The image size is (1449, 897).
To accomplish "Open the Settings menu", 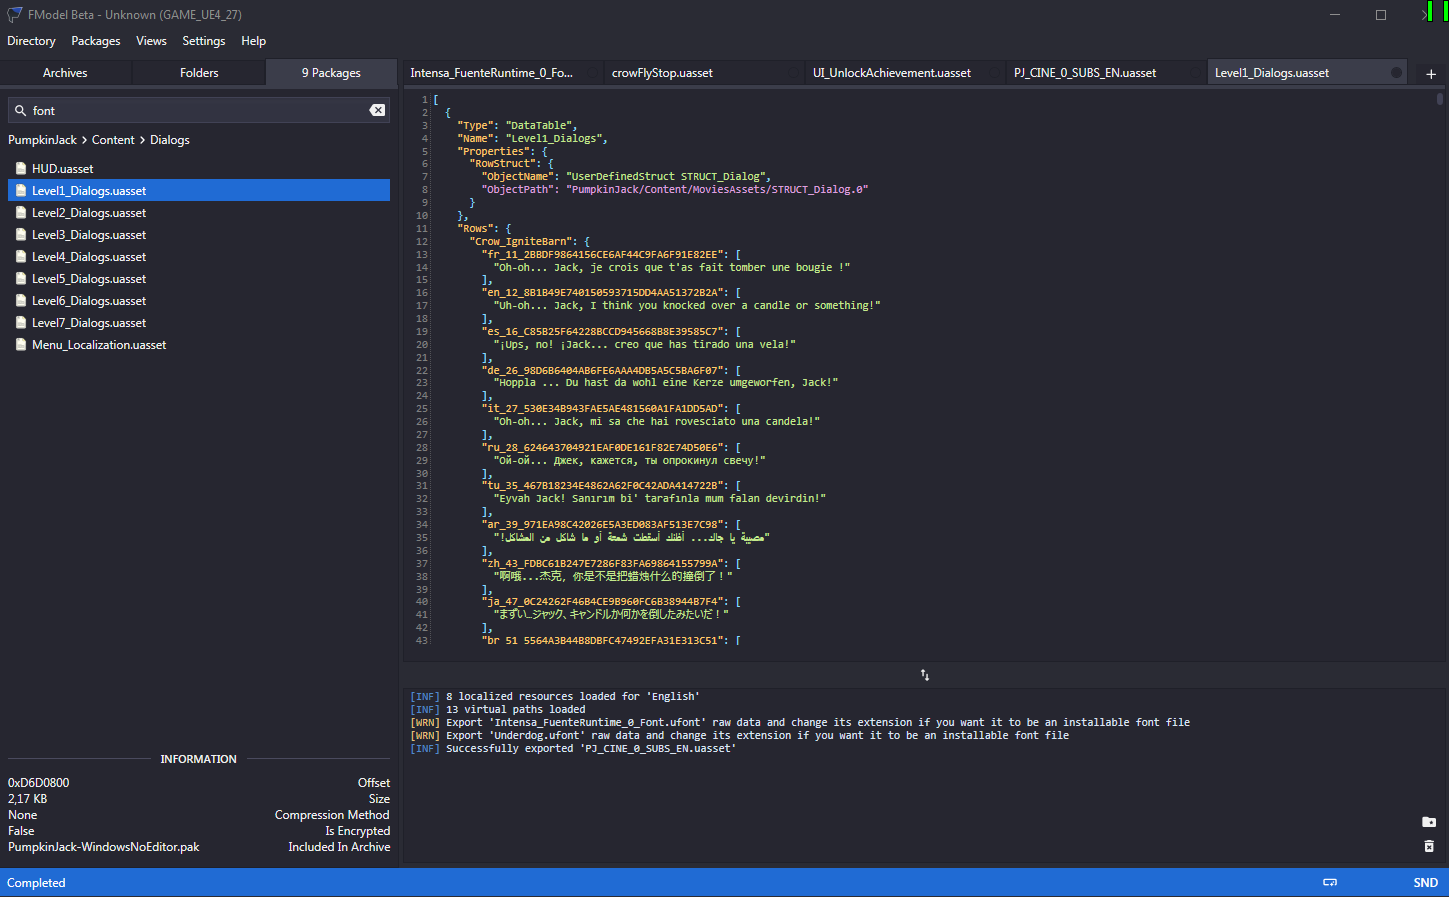I will [203, 41].
